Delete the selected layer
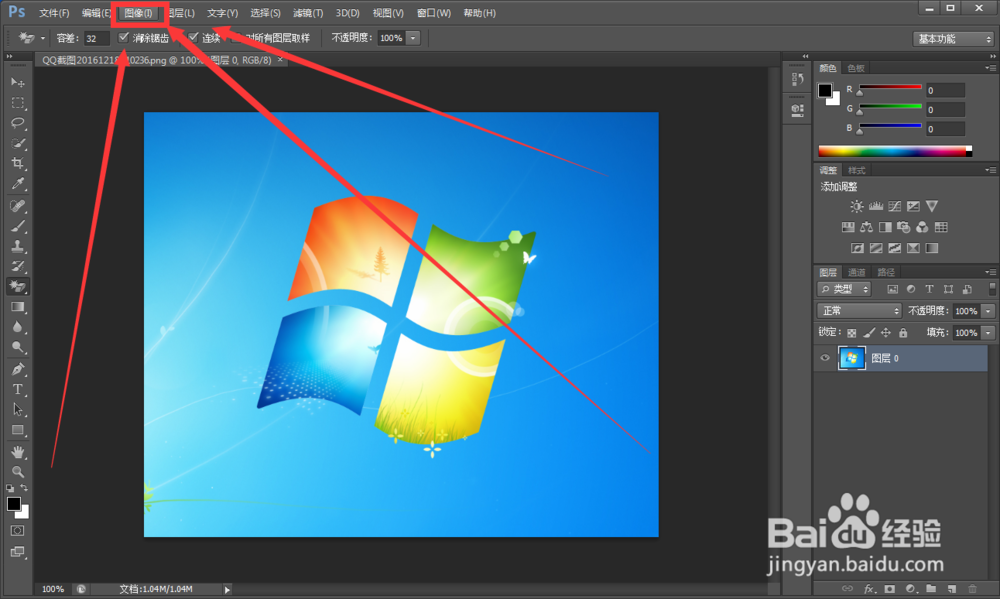Image resolution: width=1000 pixels, height=599 pixels. pyautogui.click(x=972, y=589)
